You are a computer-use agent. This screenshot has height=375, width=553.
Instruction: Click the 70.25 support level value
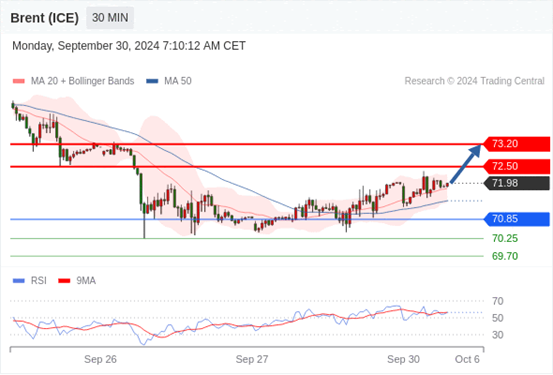pyautogui.click(x=505, y=239)
